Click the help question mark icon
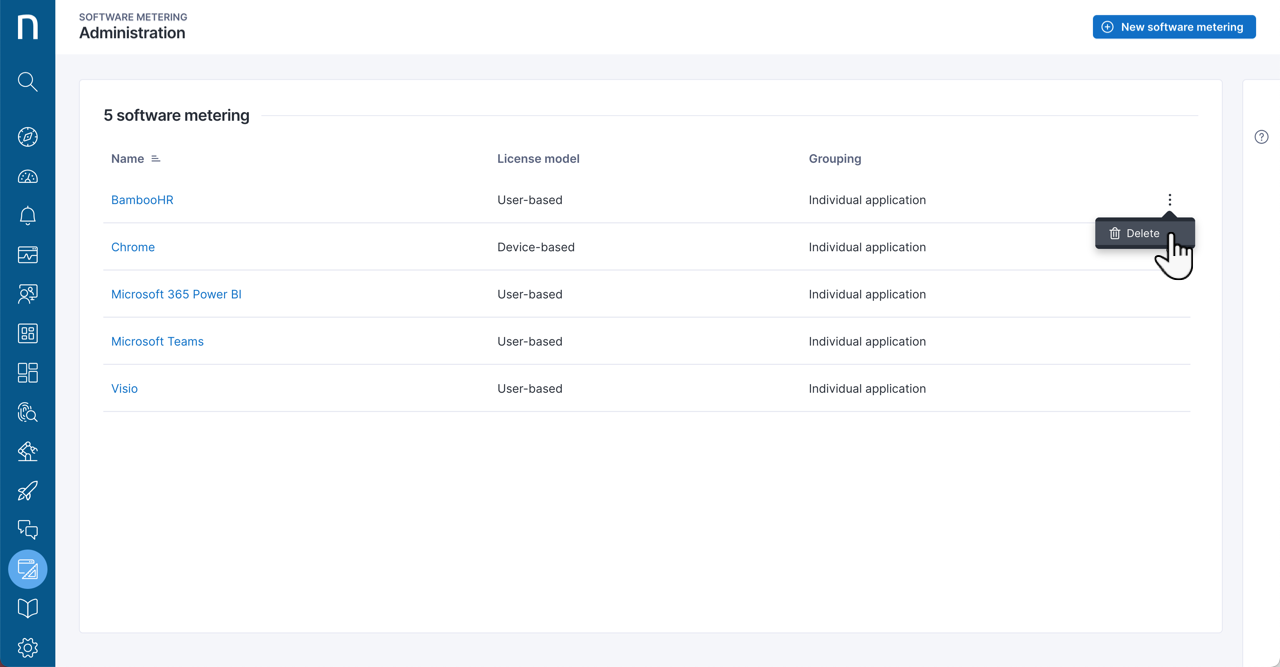The height and width of the screenshot is (667, 1280). click(1261, 137)
